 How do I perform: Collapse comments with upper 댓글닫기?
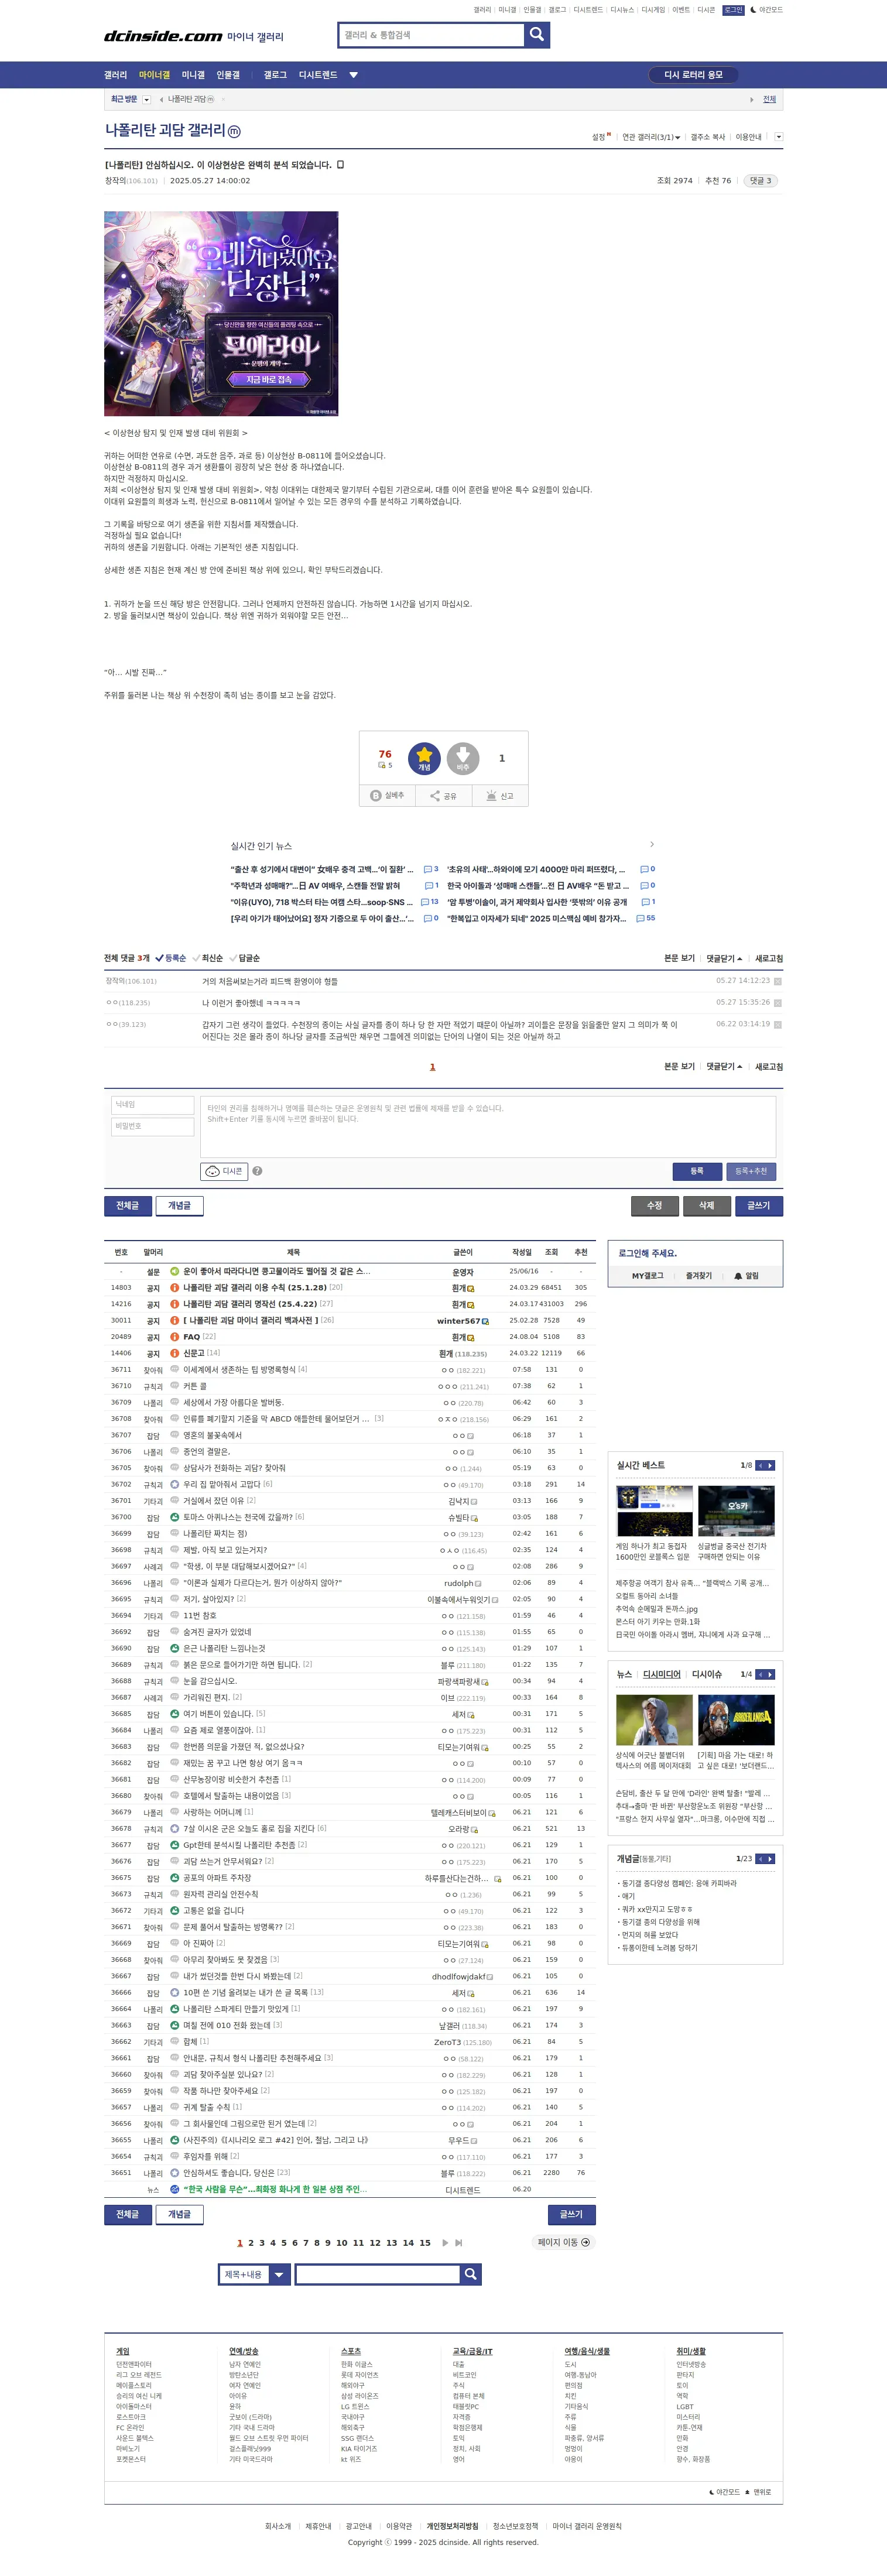[724, 958]
